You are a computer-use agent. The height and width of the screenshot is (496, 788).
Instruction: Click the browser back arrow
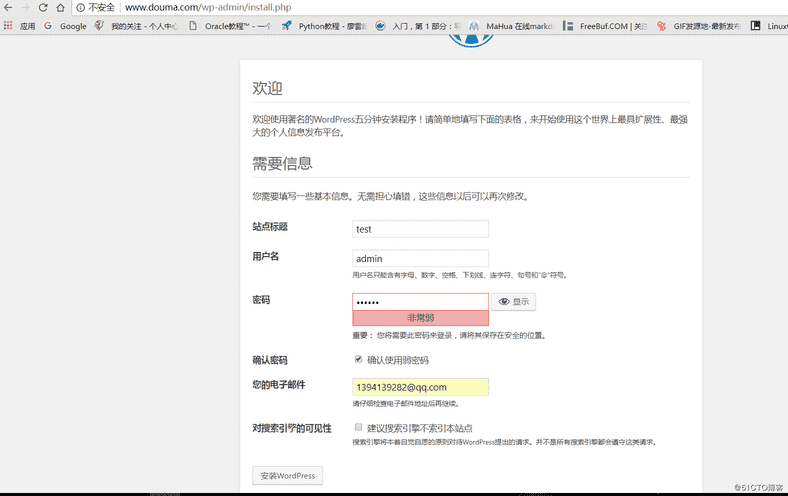coord(8,8)
